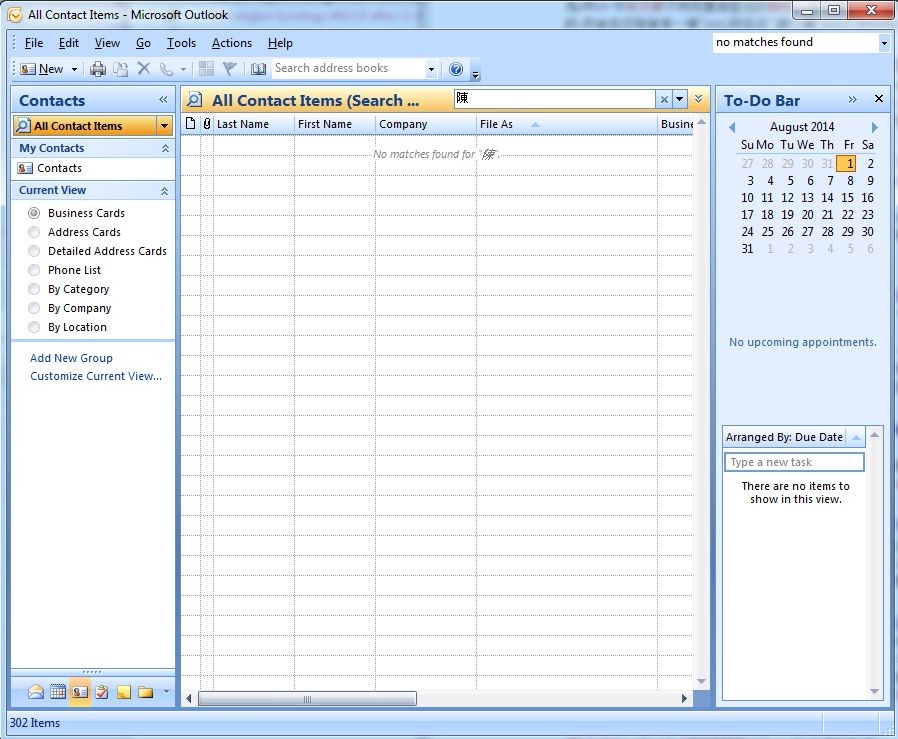Click the Move to Folder toolbar icon
Screen dimensions: 898x739
[120, 69]
